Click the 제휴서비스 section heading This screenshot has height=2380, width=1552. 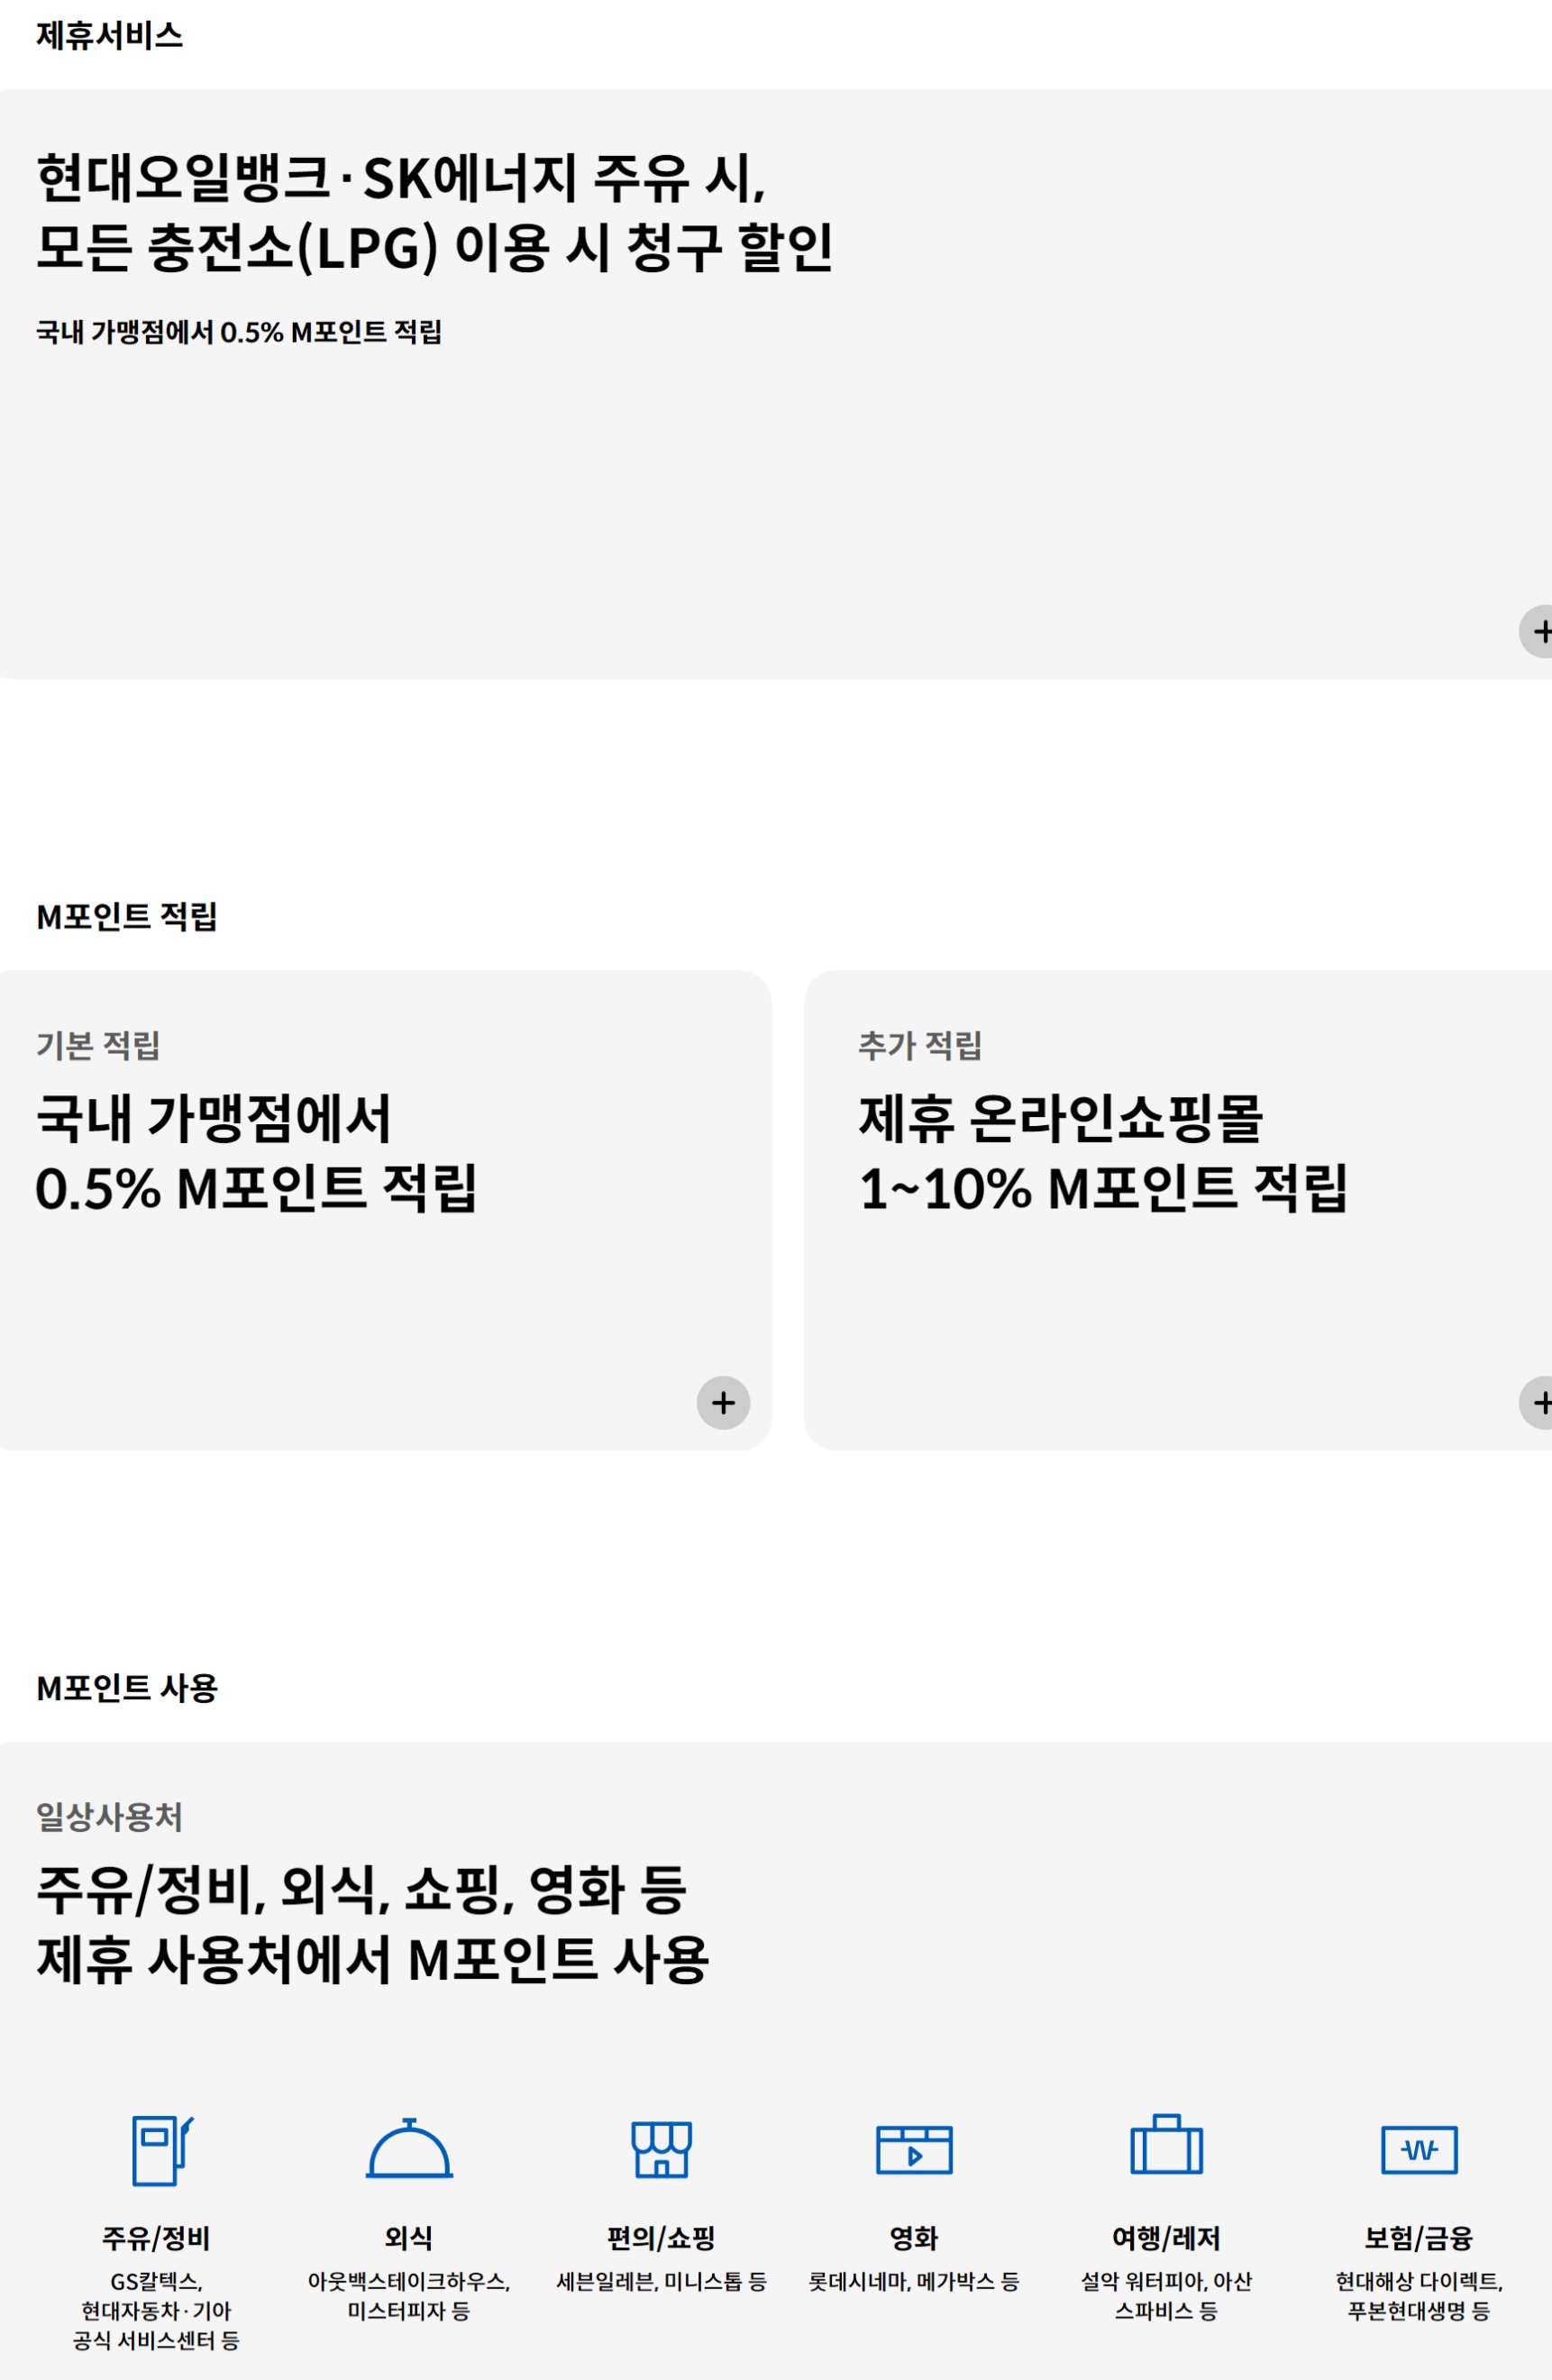100,36
